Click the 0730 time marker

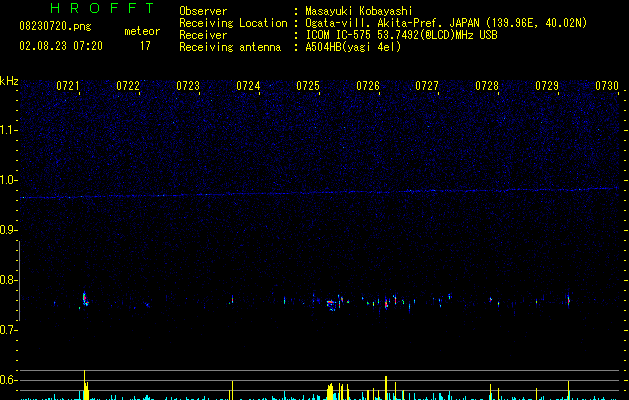(607, 86)
